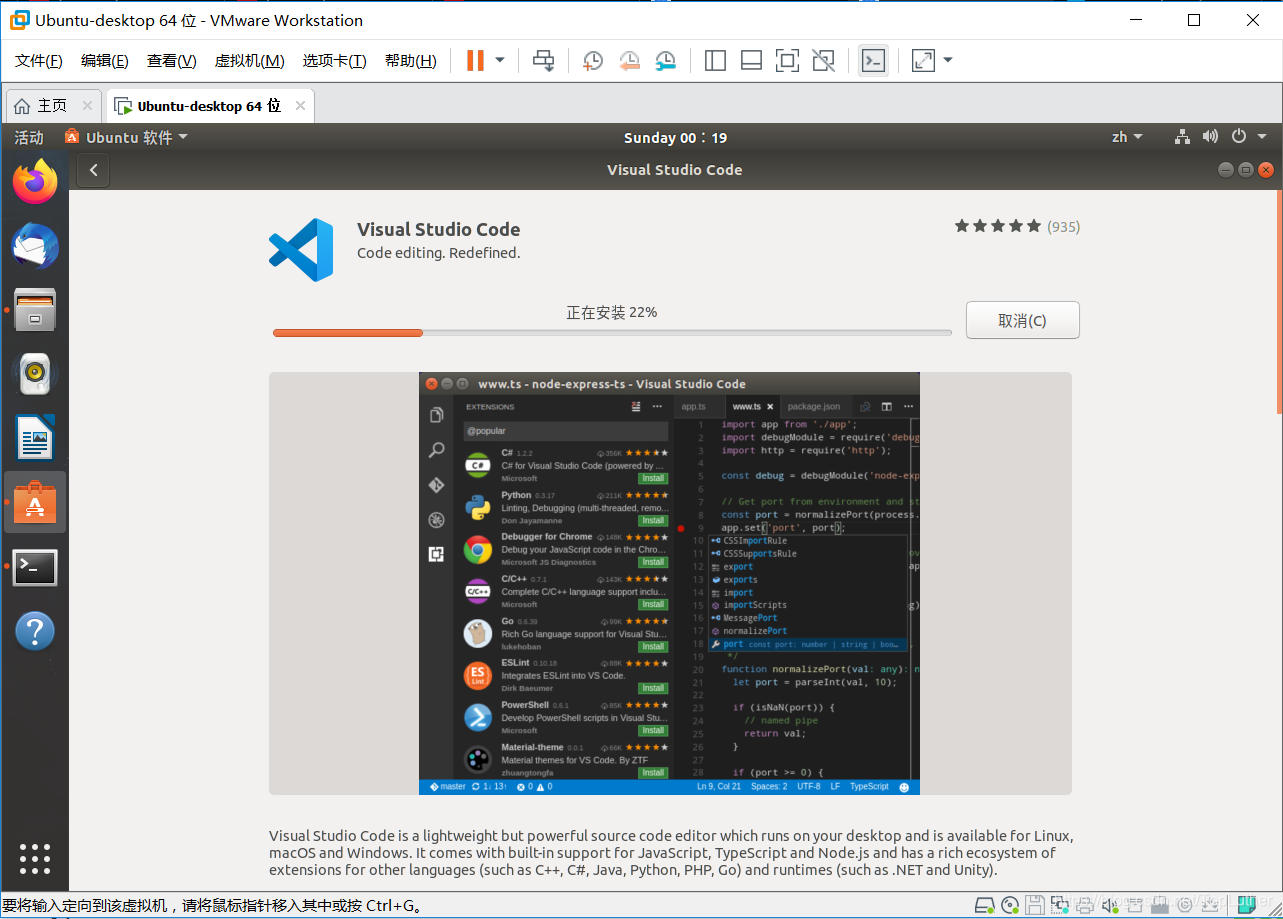Screen dimensions: 1283x919
Task: Expand the system menu arrow beside the power icon
Action: (x=1261, y=137)
